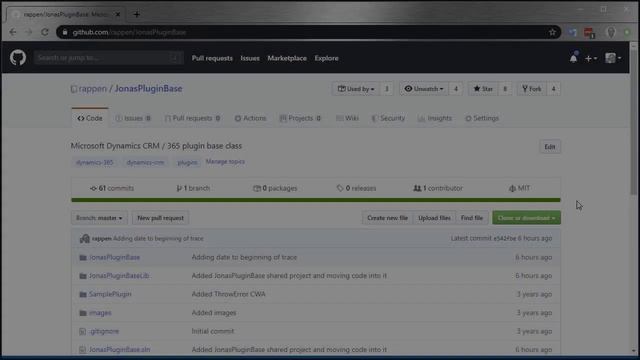The width and height of the screenshot is (640, 360).
Task: View 0 releases
Action: (x=357, y=189)
